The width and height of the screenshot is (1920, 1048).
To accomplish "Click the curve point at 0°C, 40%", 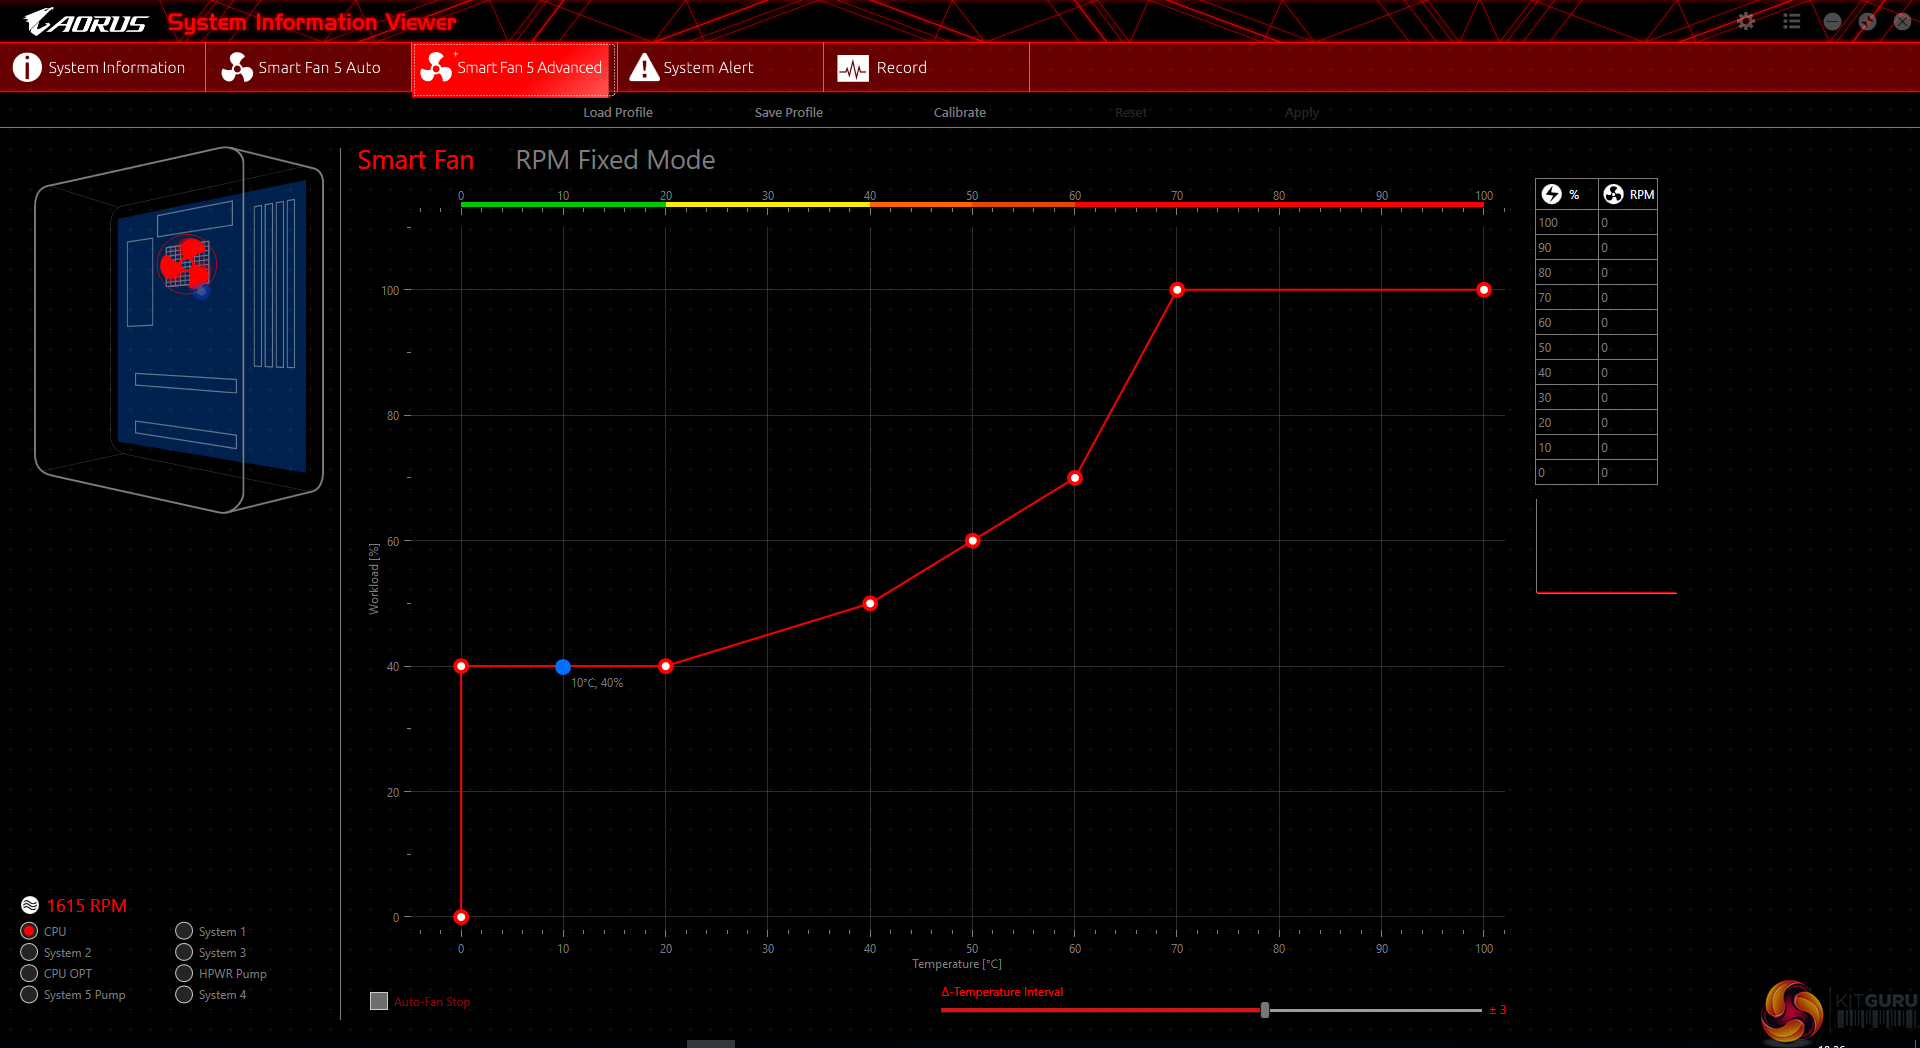I will [461, 666].
